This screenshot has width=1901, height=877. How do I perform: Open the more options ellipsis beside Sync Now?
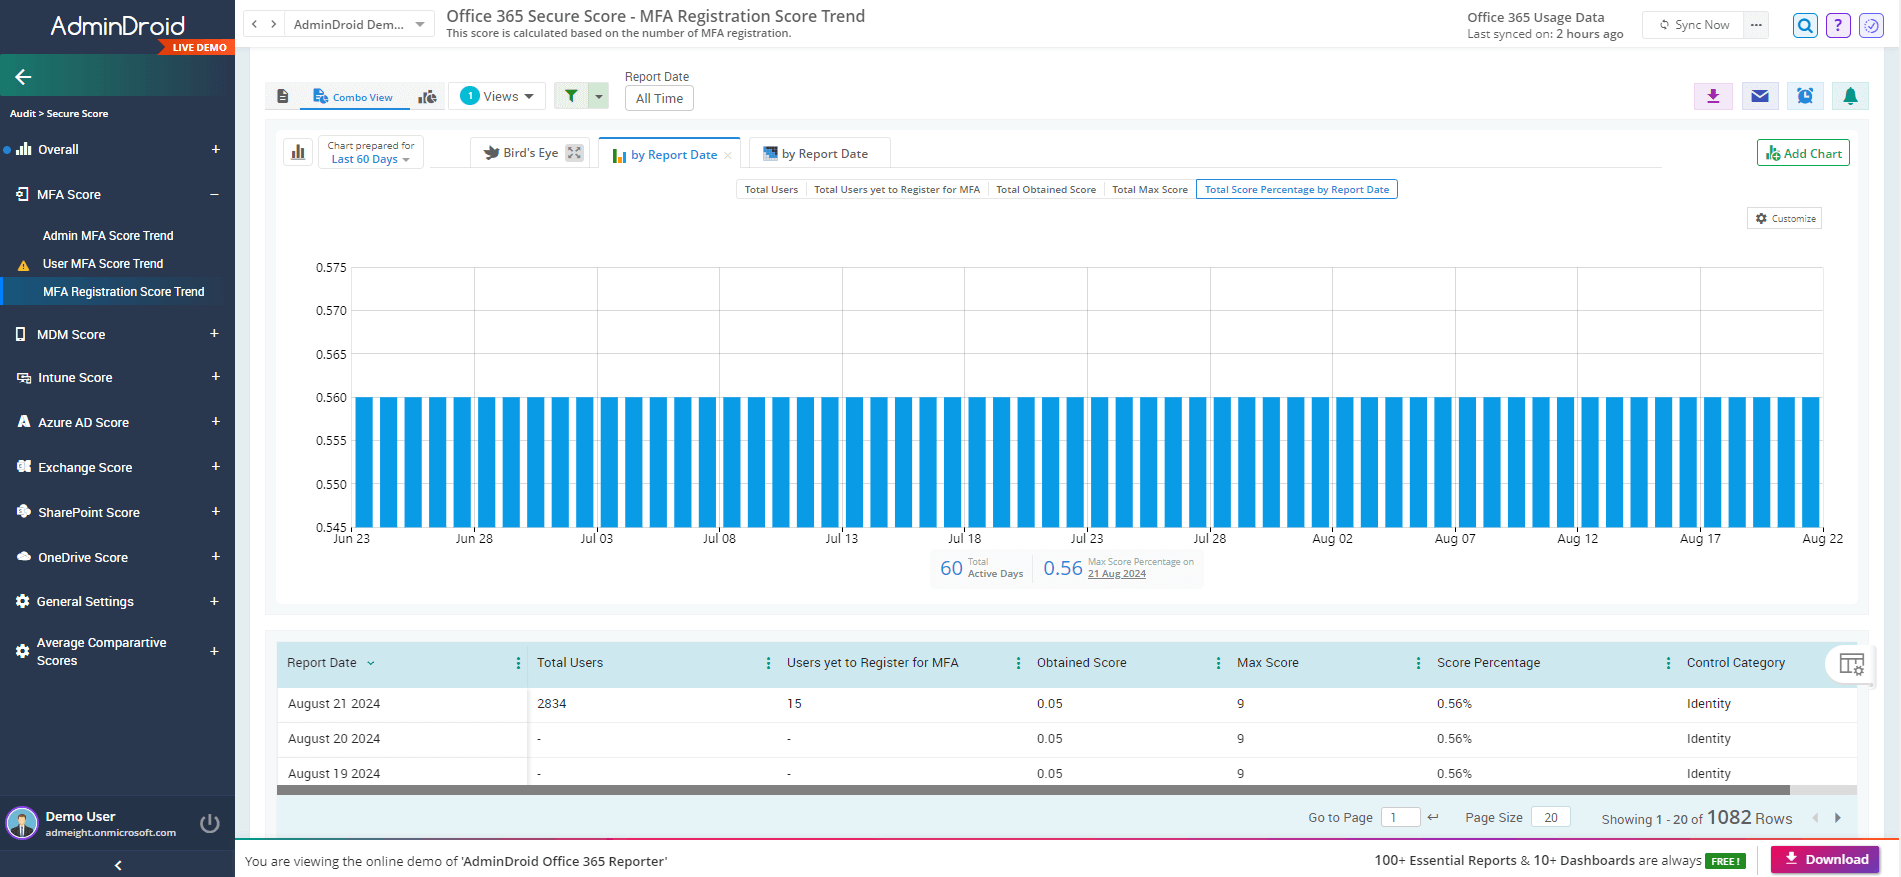pyautogui.click(x=1756, y=25)
